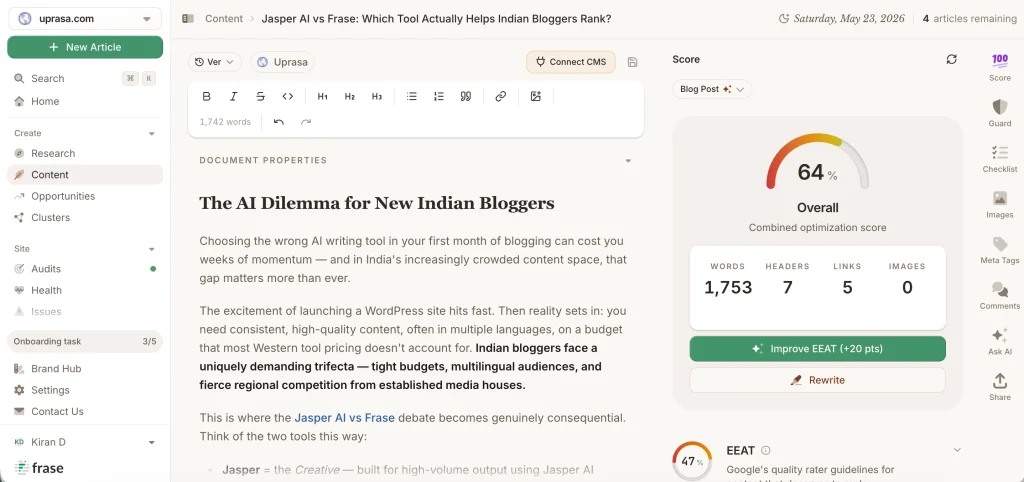Click the frase logo

pyautogui.click(x=39, y=468)
